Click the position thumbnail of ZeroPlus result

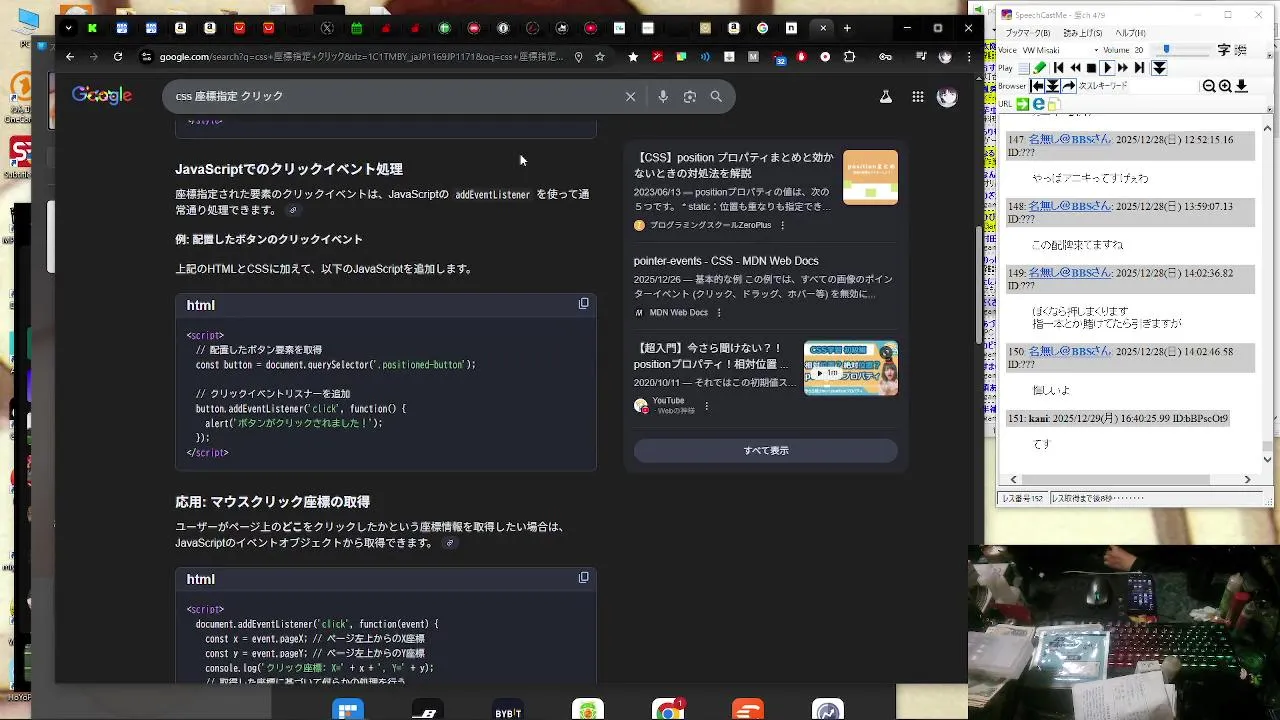point(870,177)
